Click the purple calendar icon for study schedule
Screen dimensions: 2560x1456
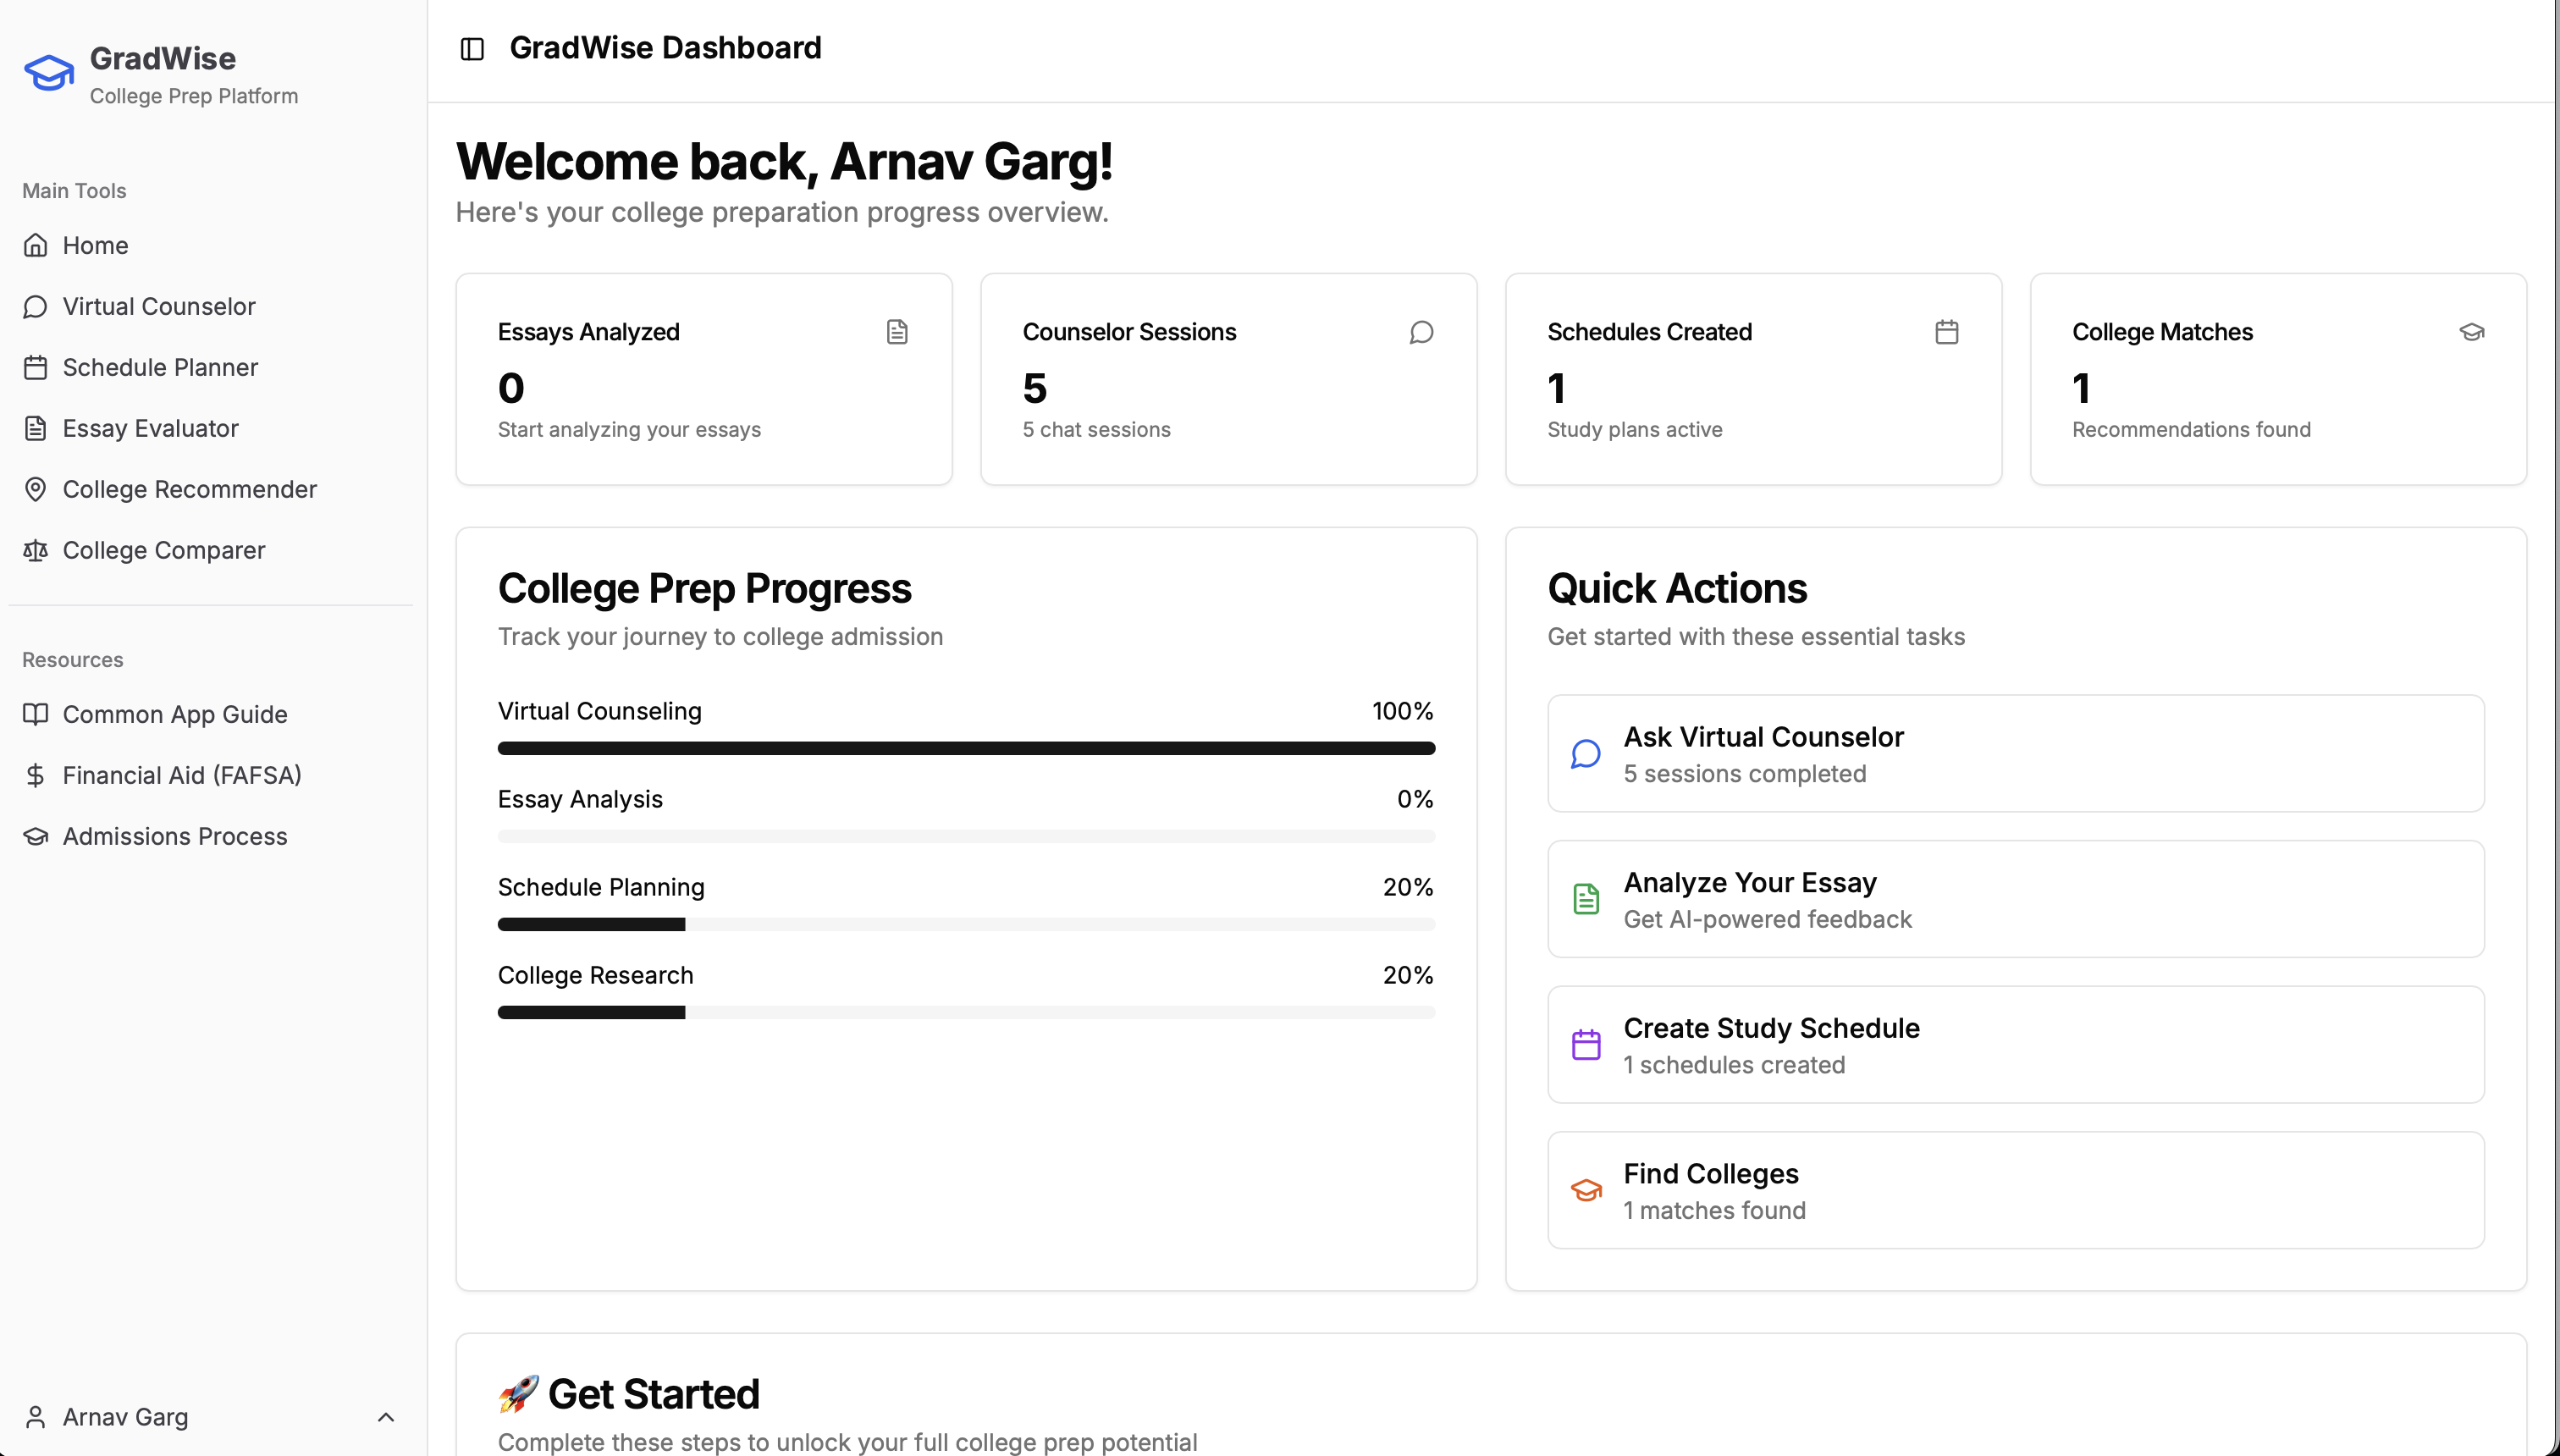point(1586,1045)
